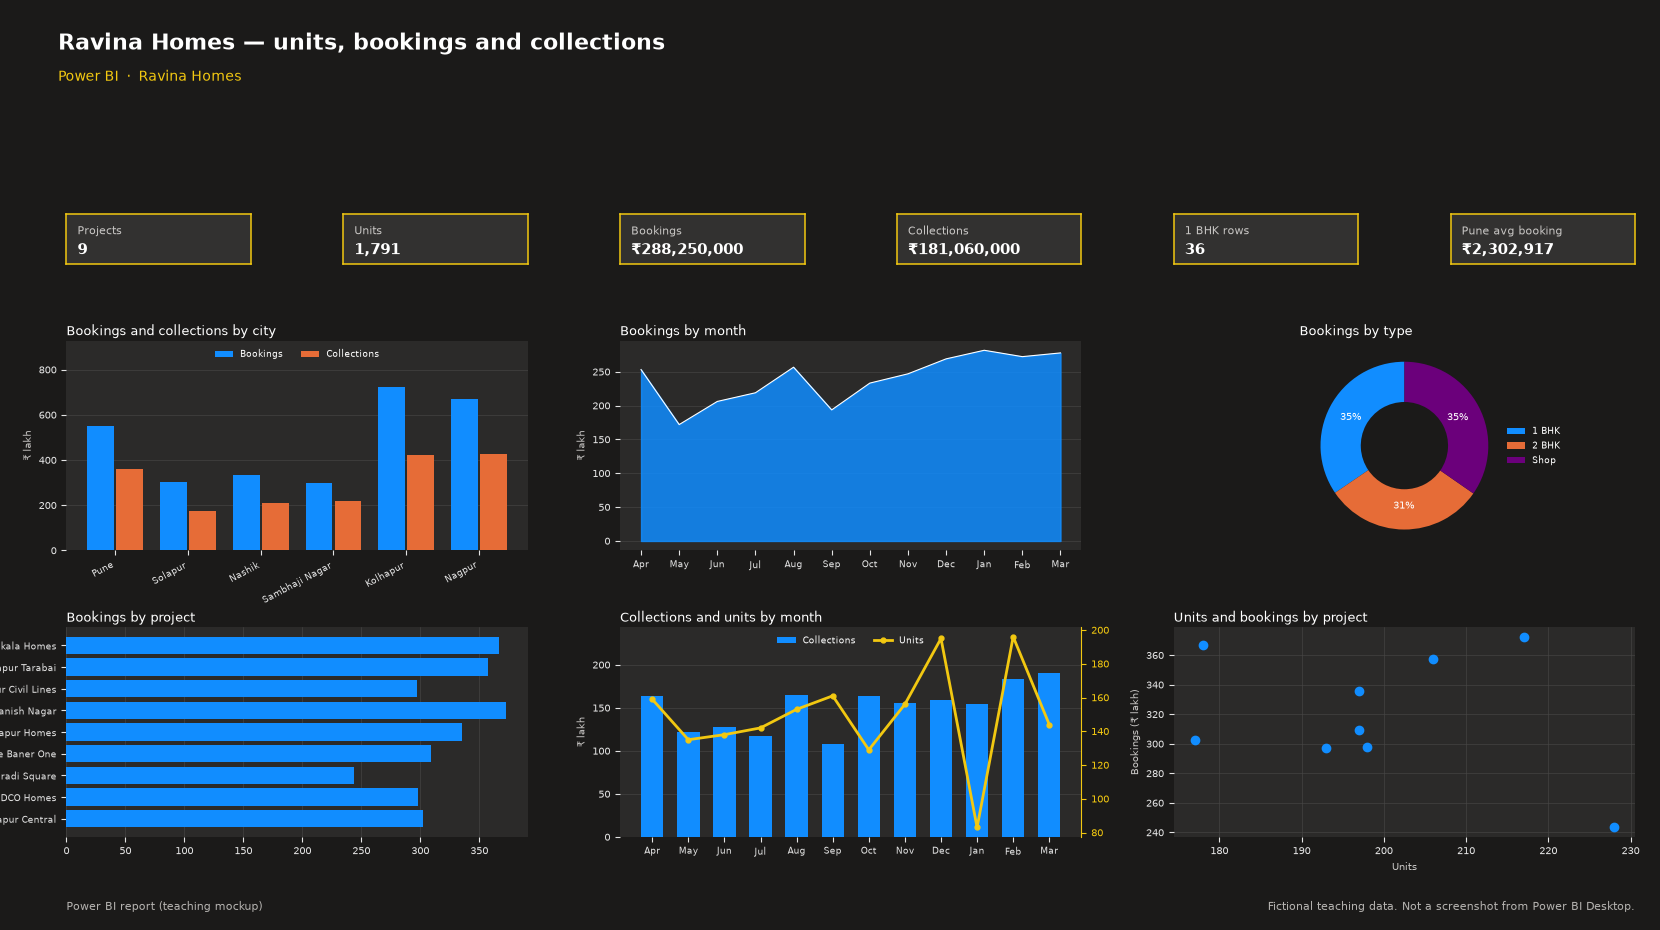Select the Baner One project bar
Image resolution: width=1660 pixels, height=930 pixels.
pos(248,754)
